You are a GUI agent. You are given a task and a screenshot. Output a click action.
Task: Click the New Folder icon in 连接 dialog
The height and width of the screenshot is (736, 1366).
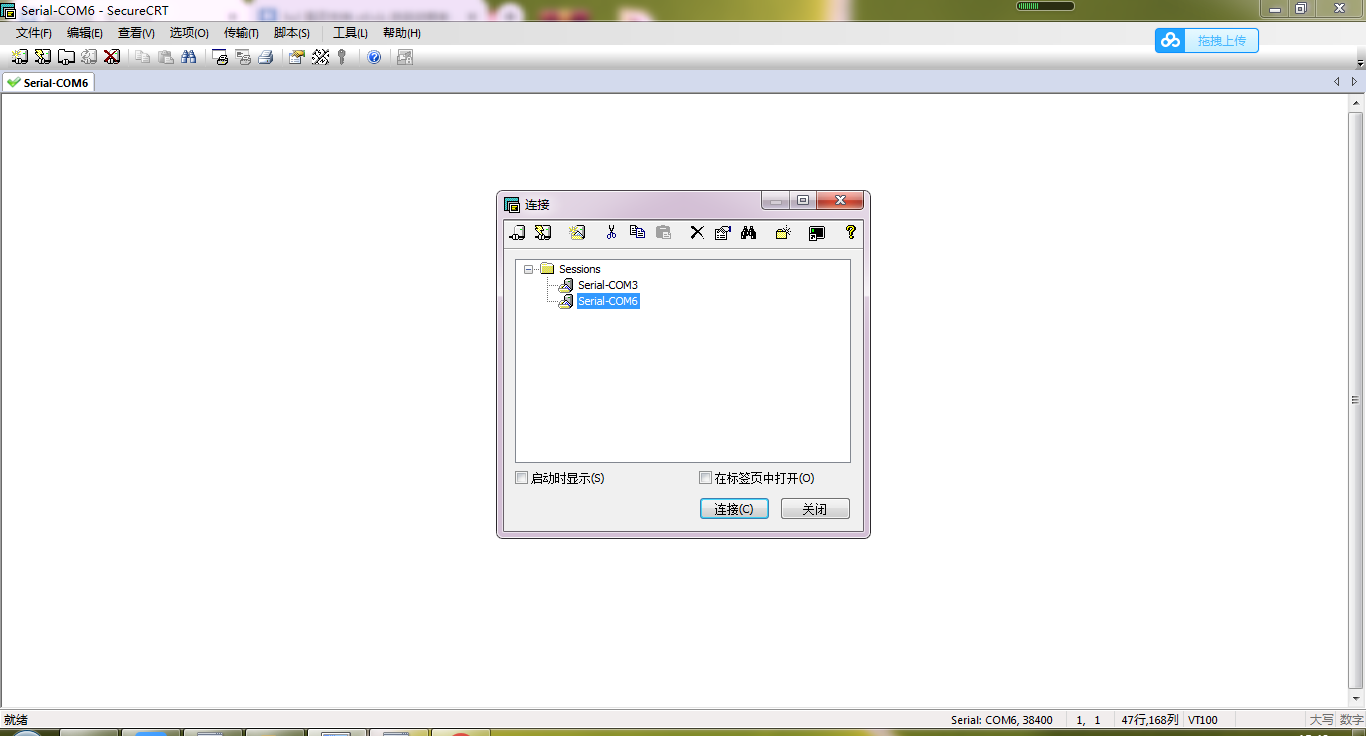[x=783, y=232]
